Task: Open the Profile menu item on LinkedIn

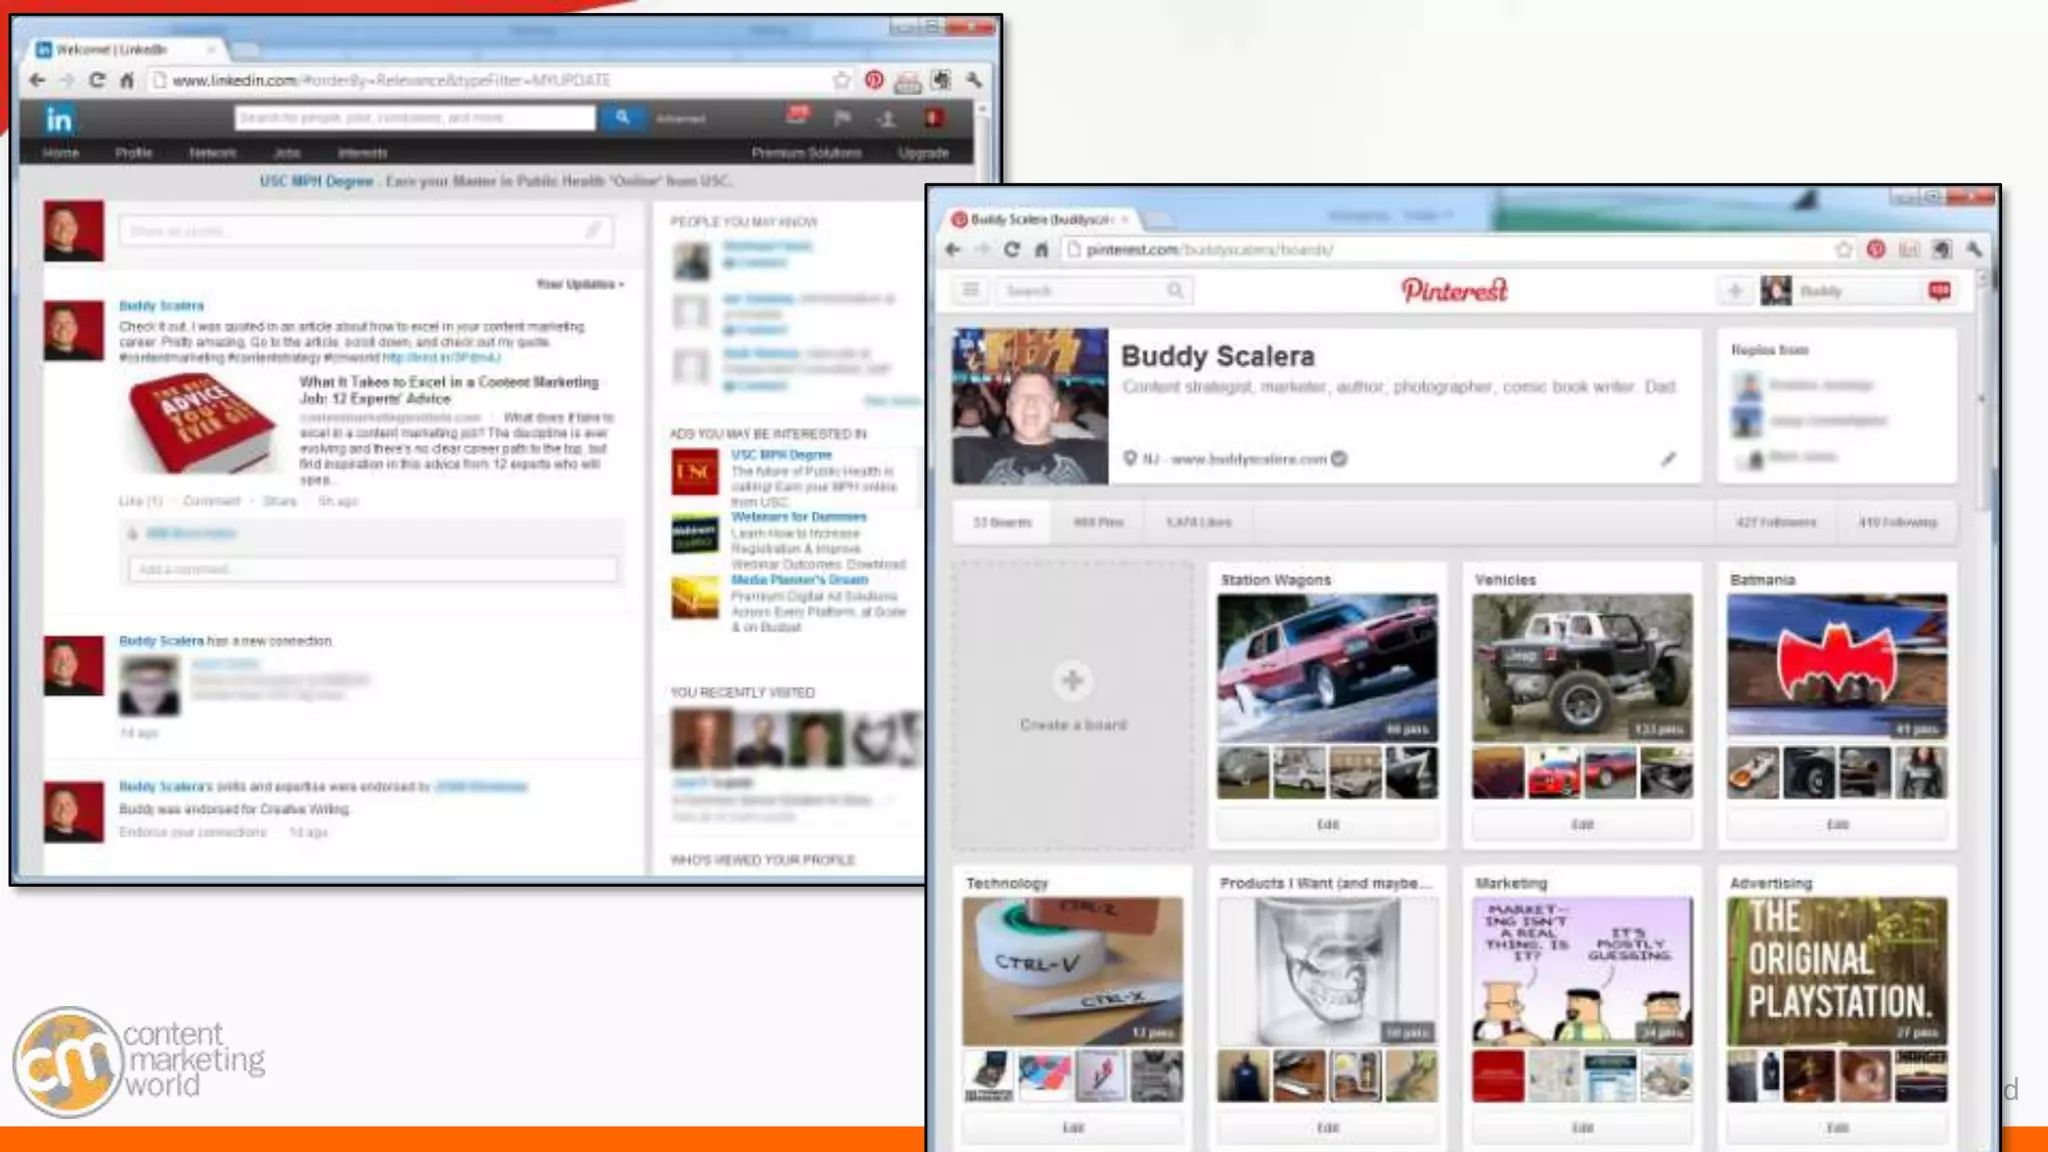Action: coord(133,153)
